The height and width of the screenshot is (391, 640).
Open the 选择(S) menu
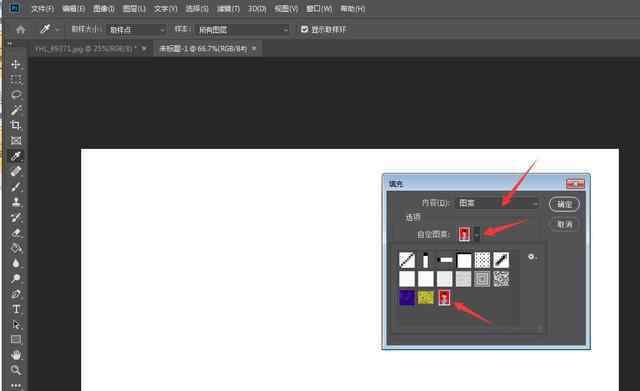[x=197, y=9]
